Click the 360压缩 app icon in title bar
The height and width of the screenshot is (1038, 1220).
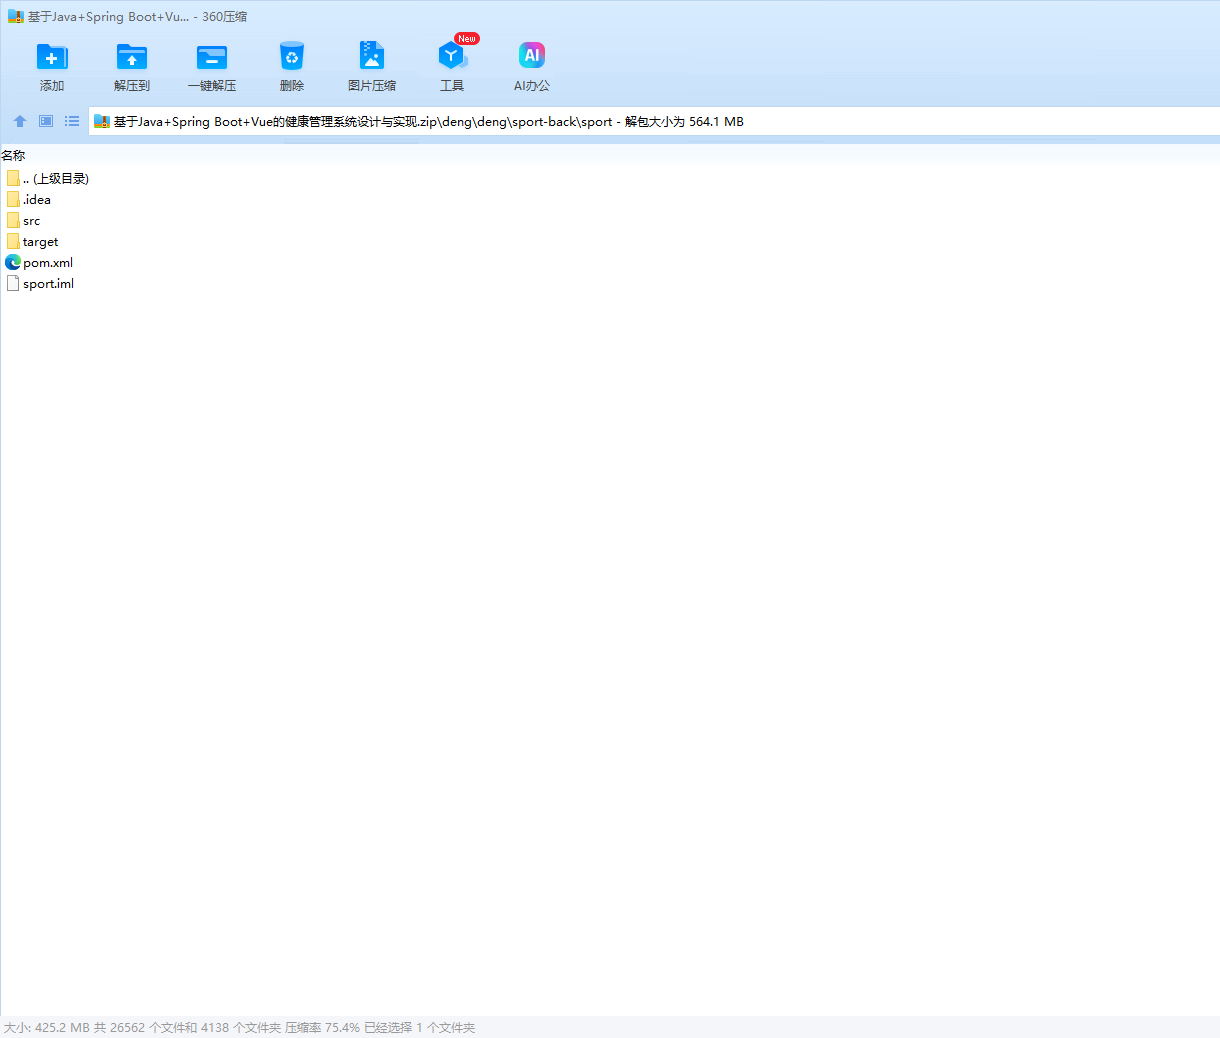15,17
